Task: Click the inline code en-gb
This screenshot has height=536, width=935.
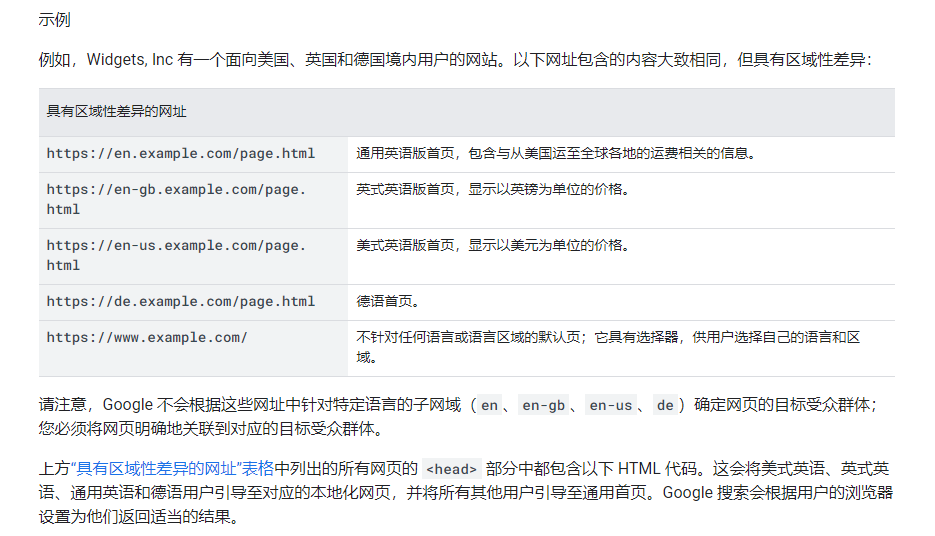Action: click(543, 405)
